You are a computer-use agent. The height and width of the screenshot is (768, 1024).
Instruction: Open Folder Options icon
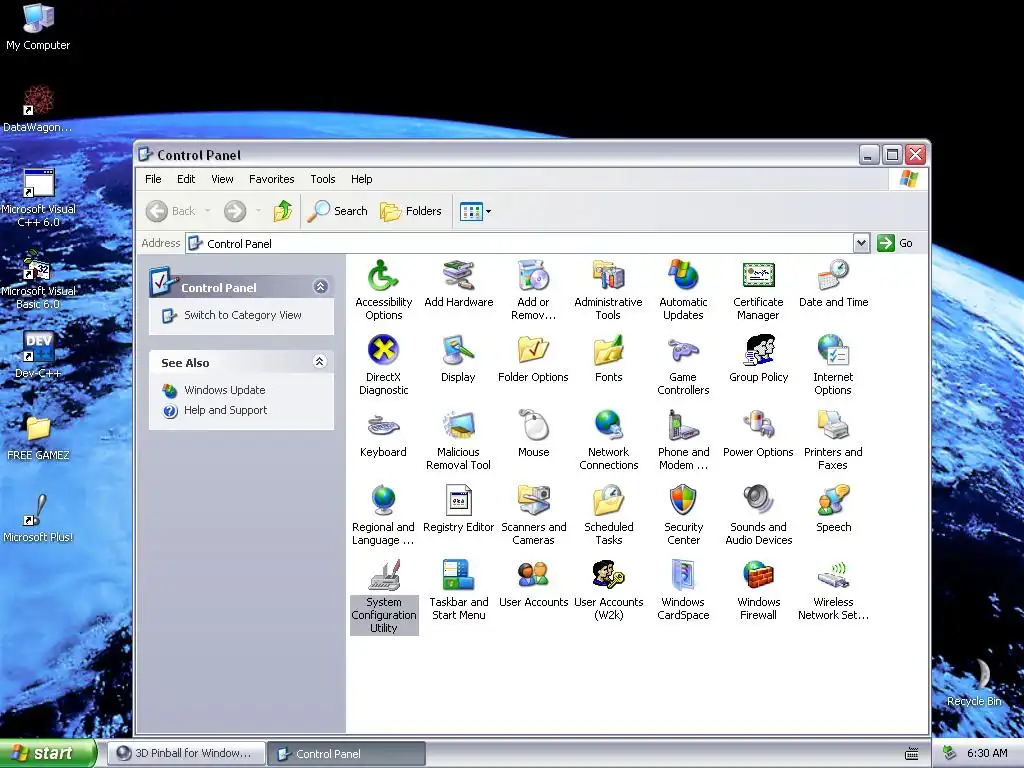point(533,359)
